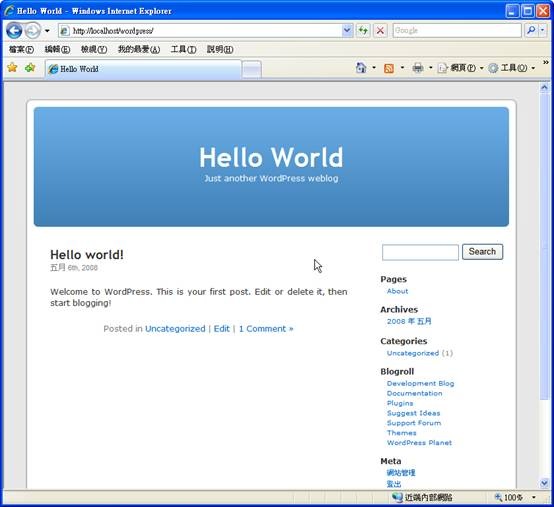Click the 近端內部網路 security zone status

click(422, 497)
